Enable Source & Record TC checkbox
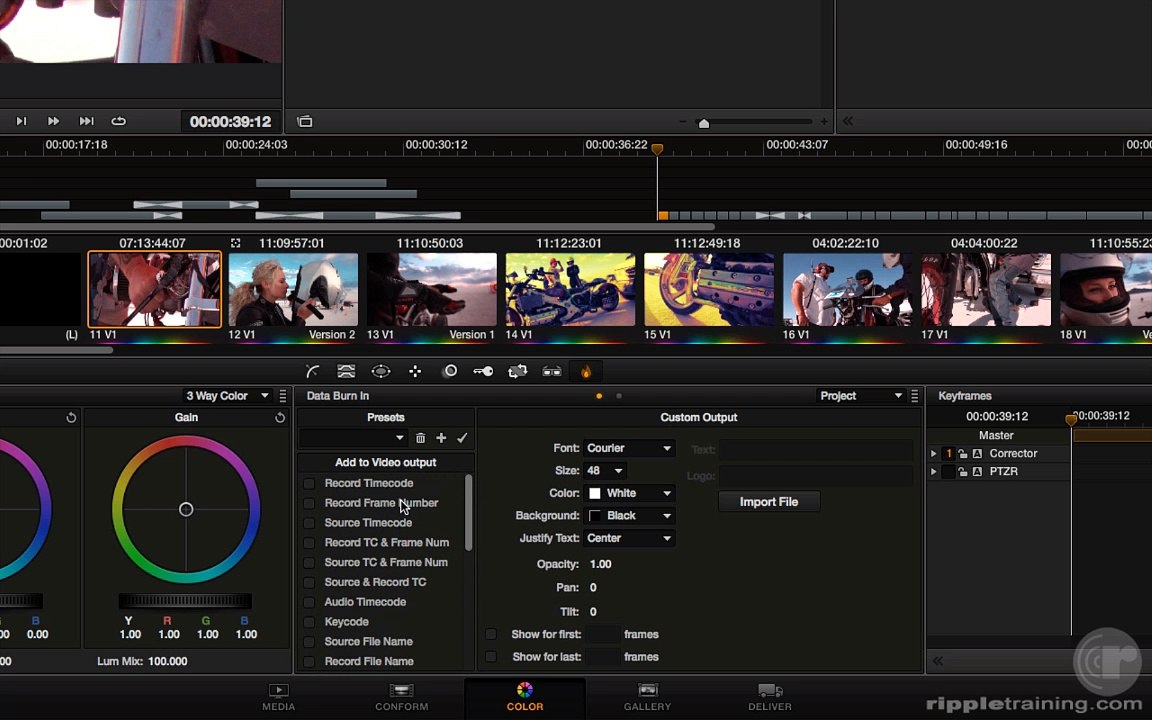Screen dimensions: 1152x720 click(309, 583)
